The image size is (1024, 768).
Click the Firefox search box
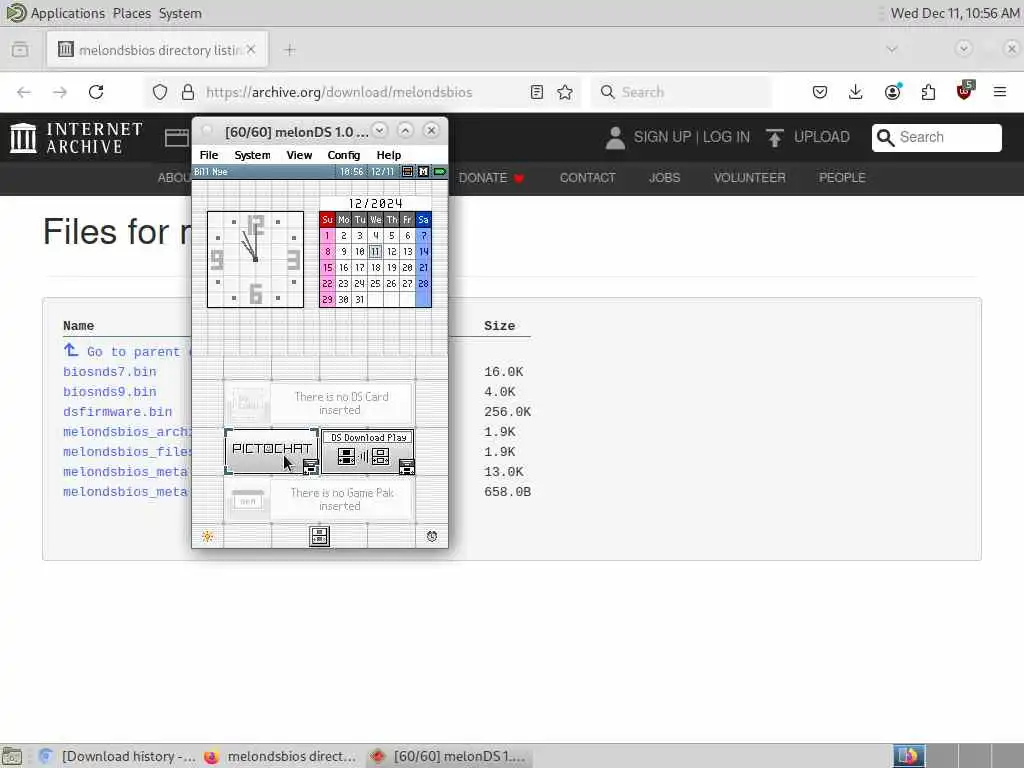[681, 92]
